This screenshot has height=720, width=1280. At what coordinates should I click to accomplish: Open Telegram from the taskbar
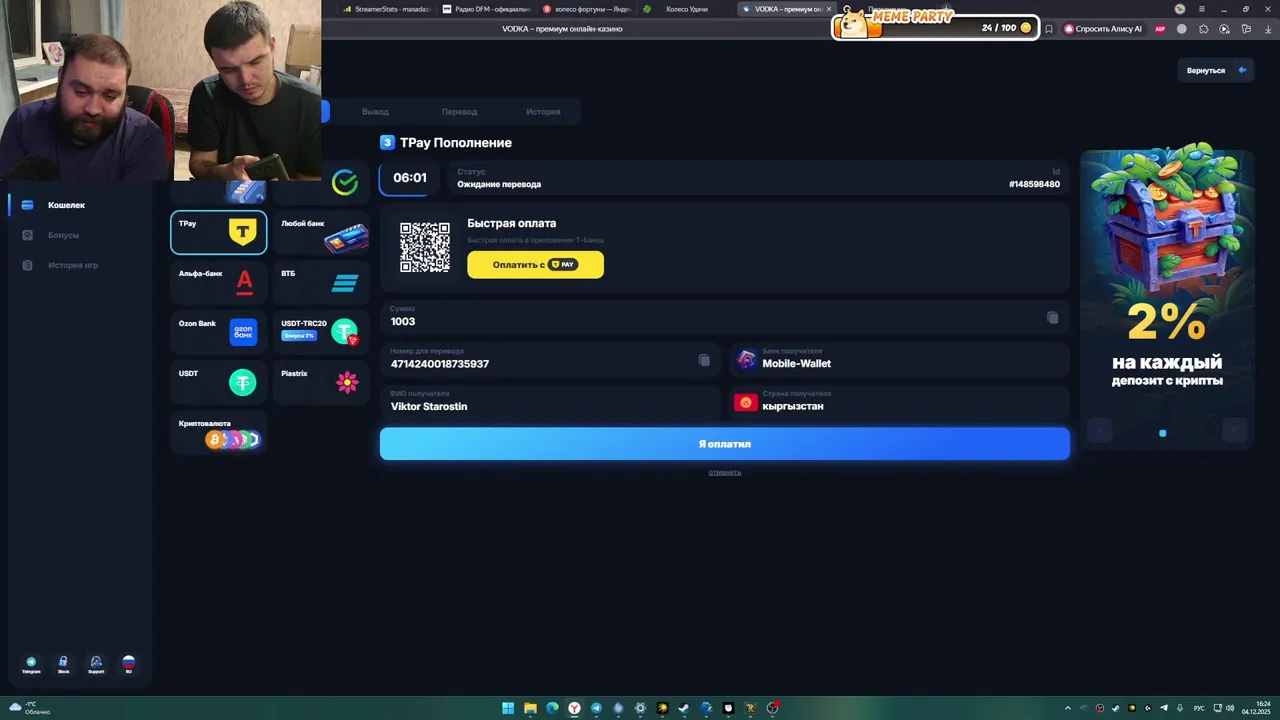pyautogui.click(x=596, y=708)
